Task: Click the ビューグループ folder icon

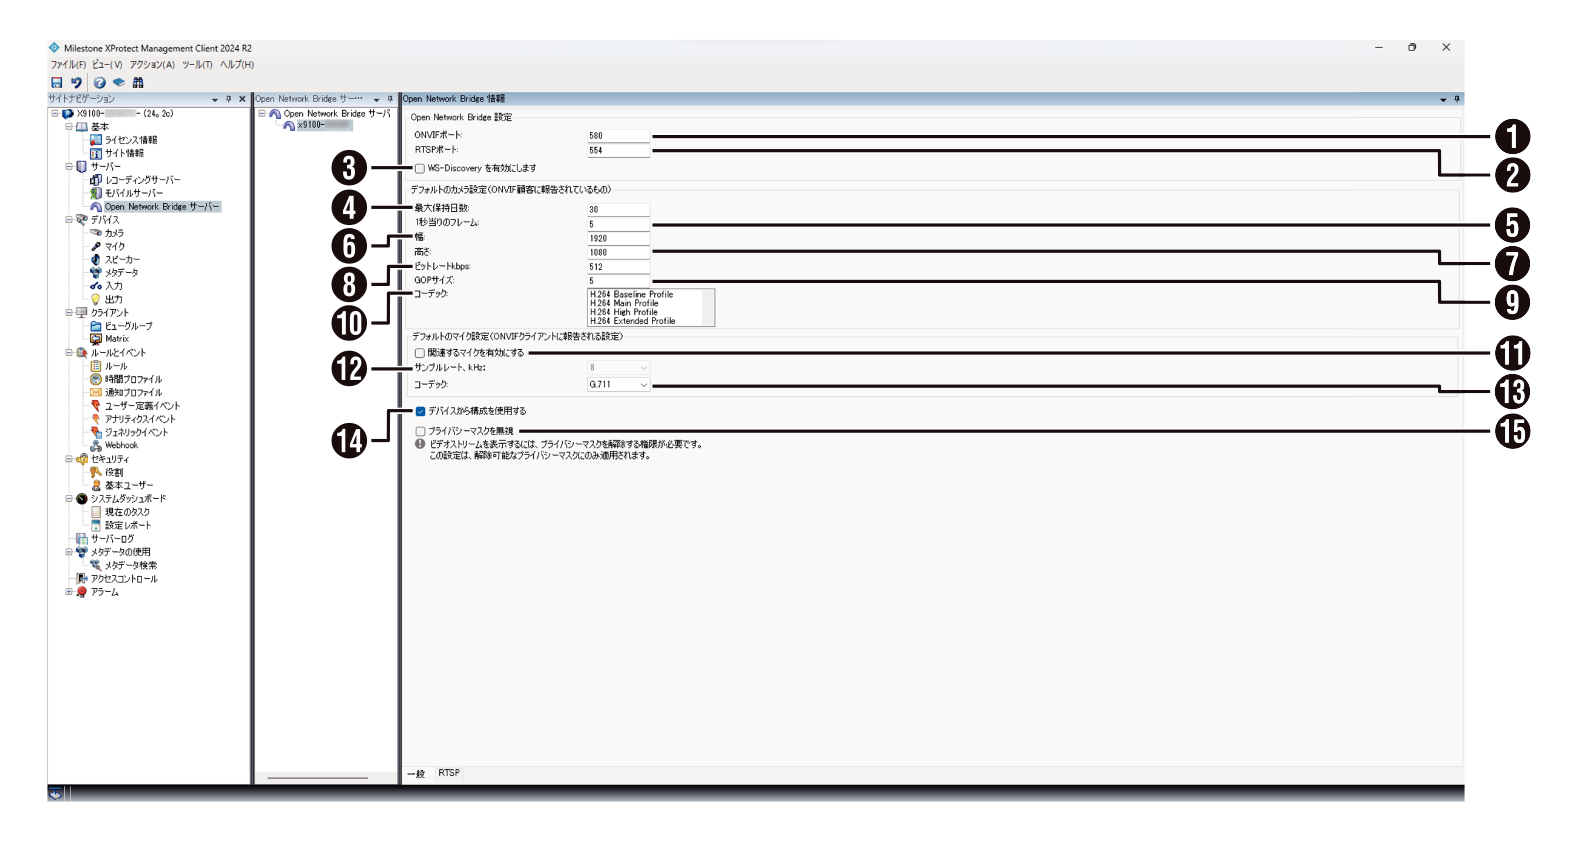Action: tap(96, 326)
